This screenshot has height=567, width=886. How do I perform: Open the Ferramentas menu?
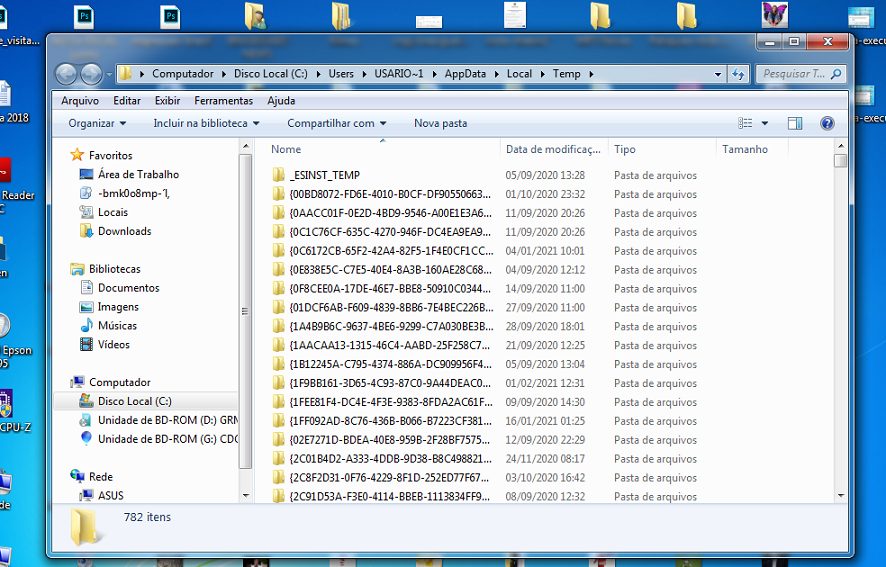click(223, 101)
